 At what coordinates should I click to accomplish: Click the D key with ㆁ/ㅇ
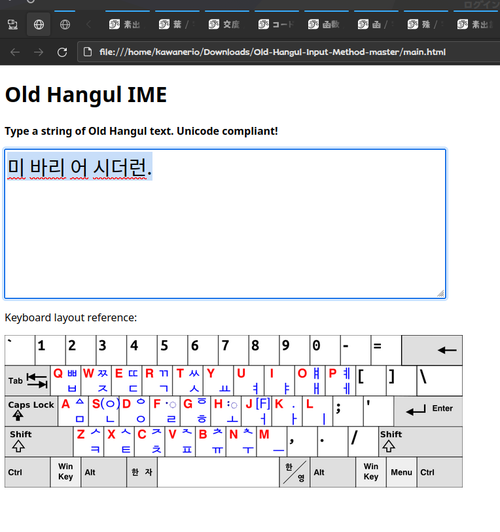tap(135, 411)
